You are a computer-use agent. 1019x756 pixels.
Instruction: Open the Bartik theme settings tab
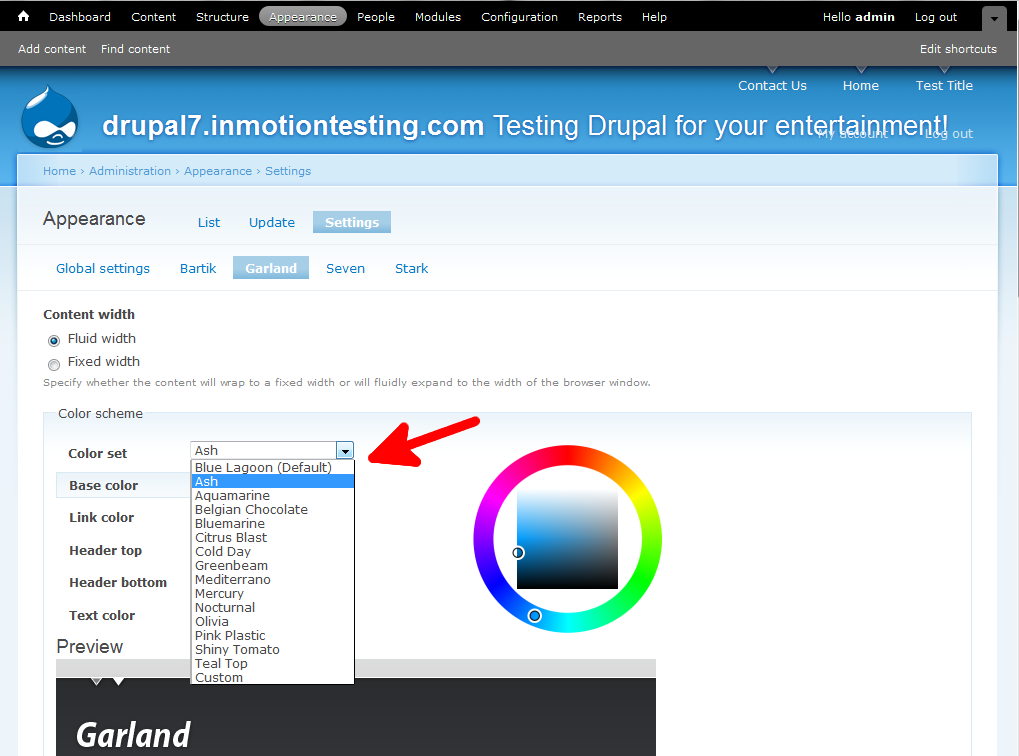(198, 268)
